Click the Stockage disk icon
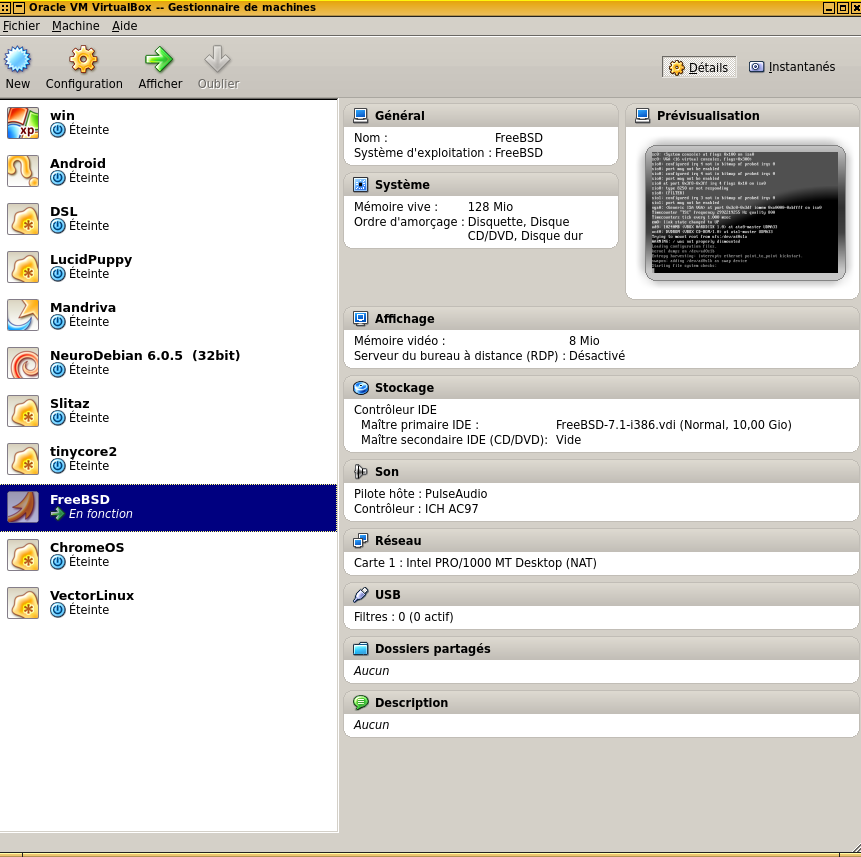Viewport: 861px width, 857px height. tap(361, 388)
